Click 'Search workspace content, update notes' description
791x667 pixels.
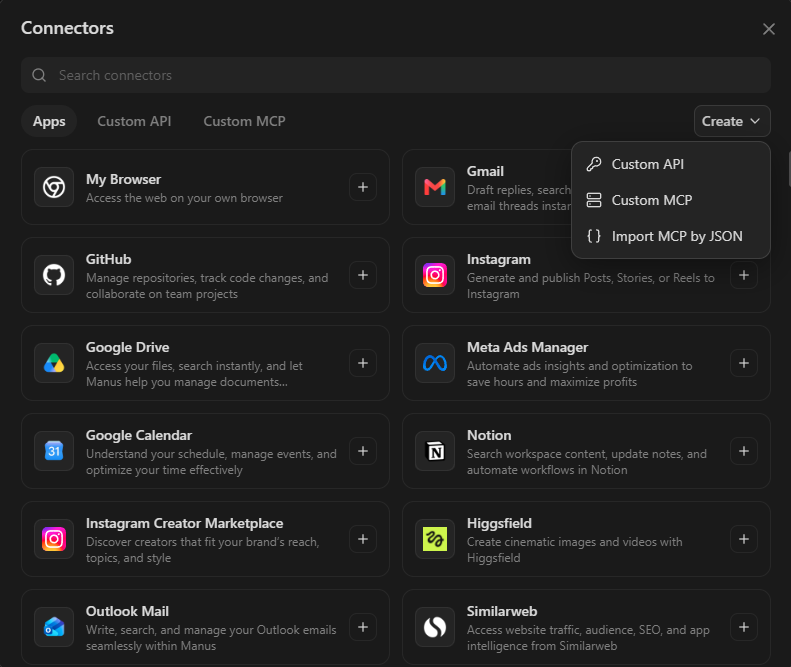point(587,462)
